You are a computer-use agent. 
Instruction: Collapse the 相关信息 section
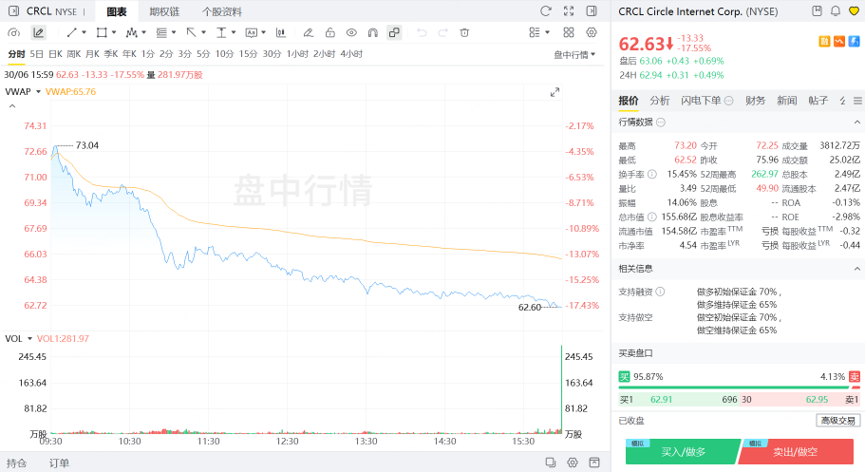857,269
